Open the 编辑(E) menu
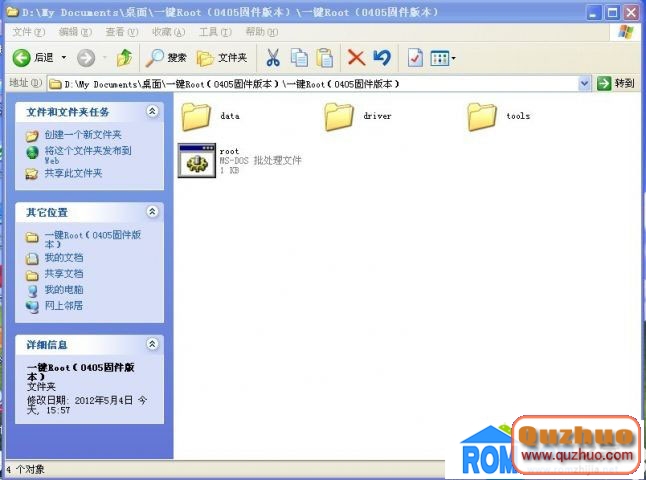 (75, 32)
